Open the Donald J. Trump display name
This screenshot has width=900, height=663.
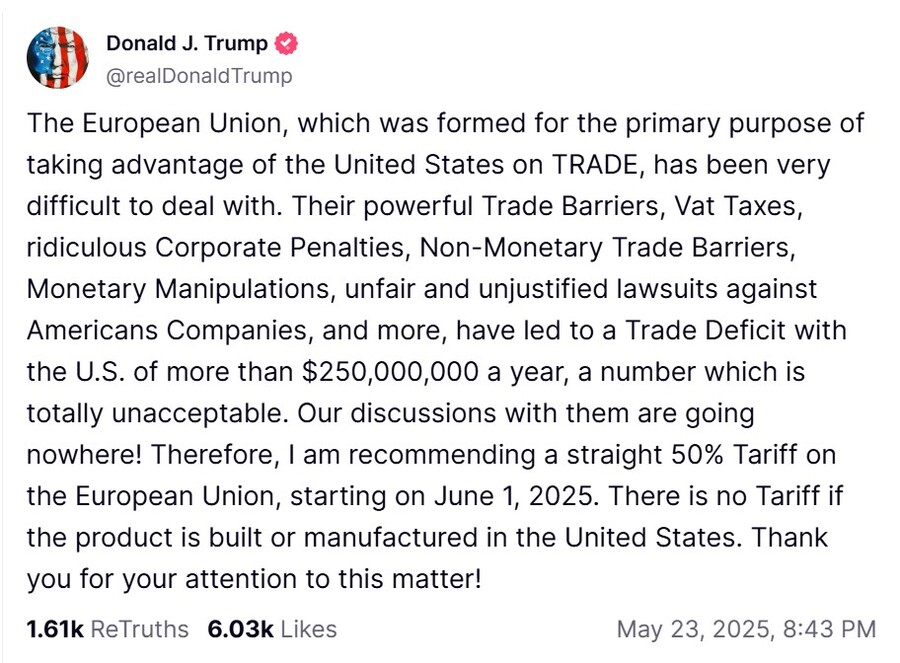coord(187,44)
